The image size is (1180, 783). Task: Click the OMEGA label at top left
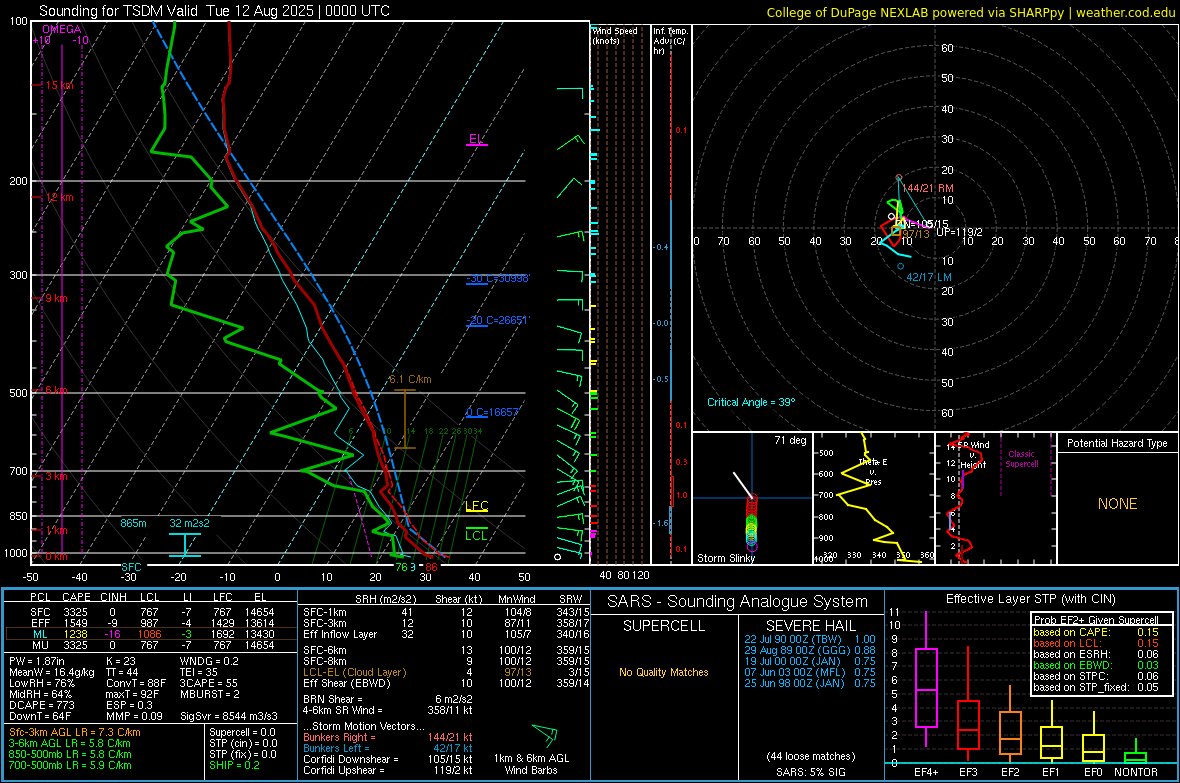point(62,29)
